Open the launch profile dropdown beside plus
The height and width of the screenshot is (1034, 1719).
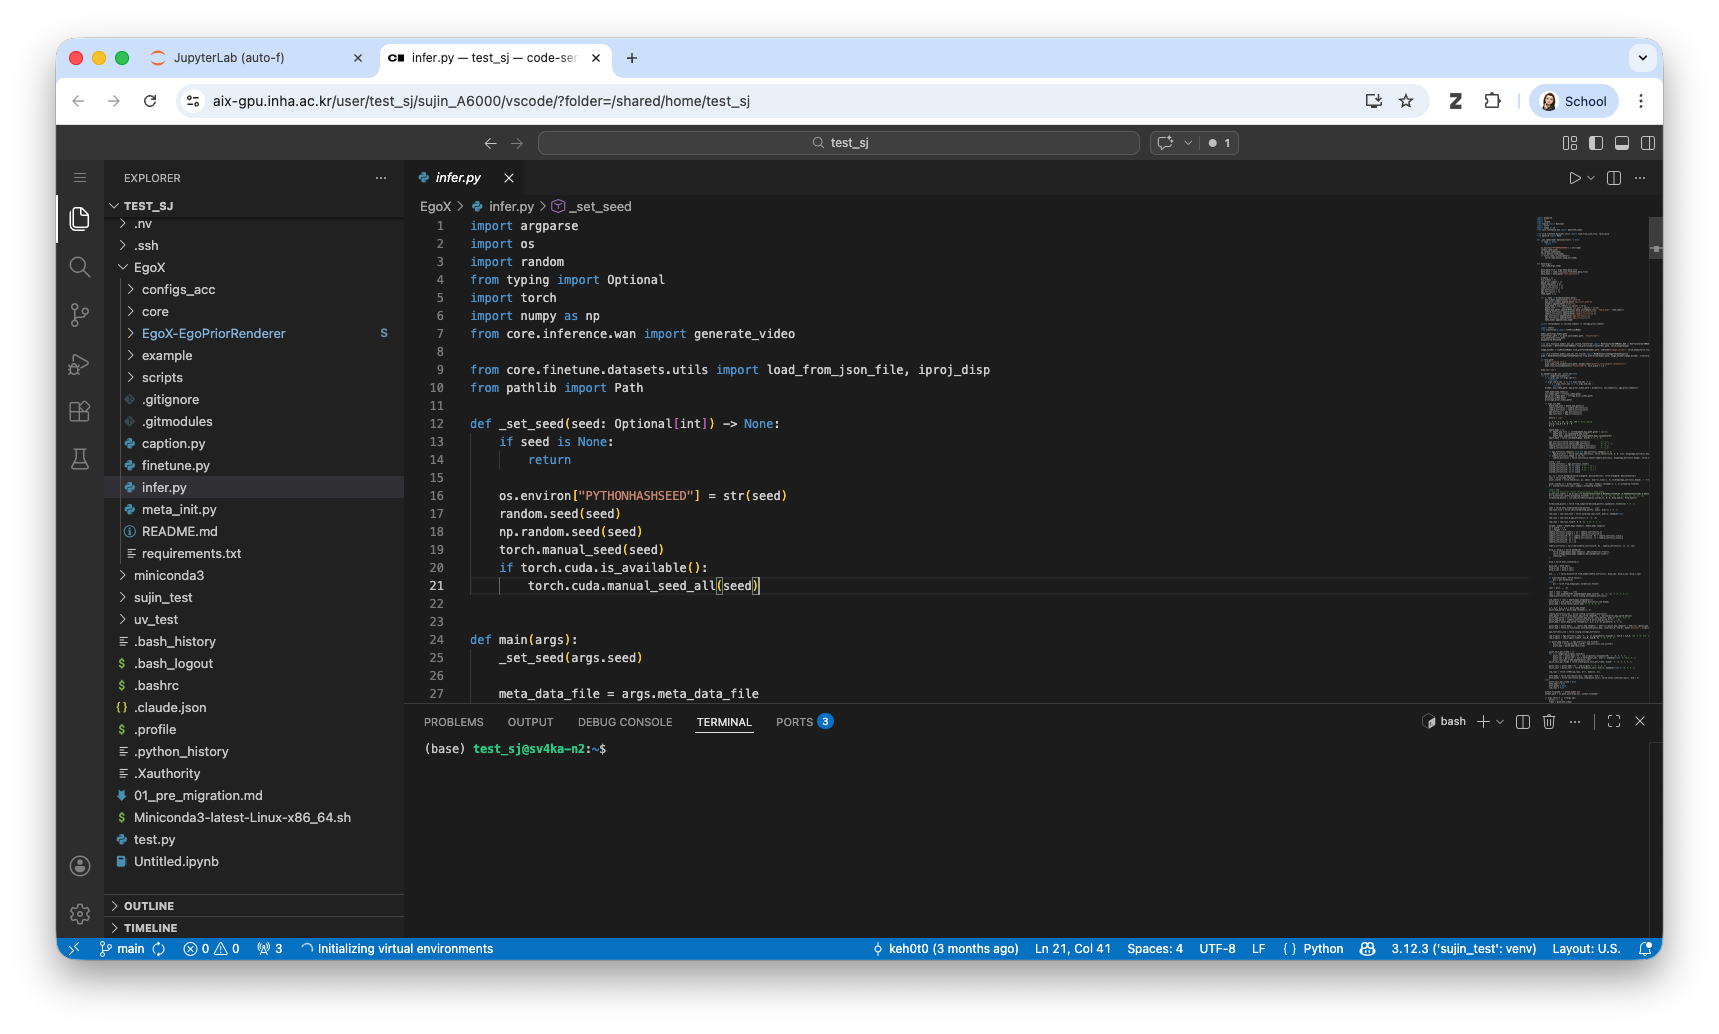tap(1500, 722)
